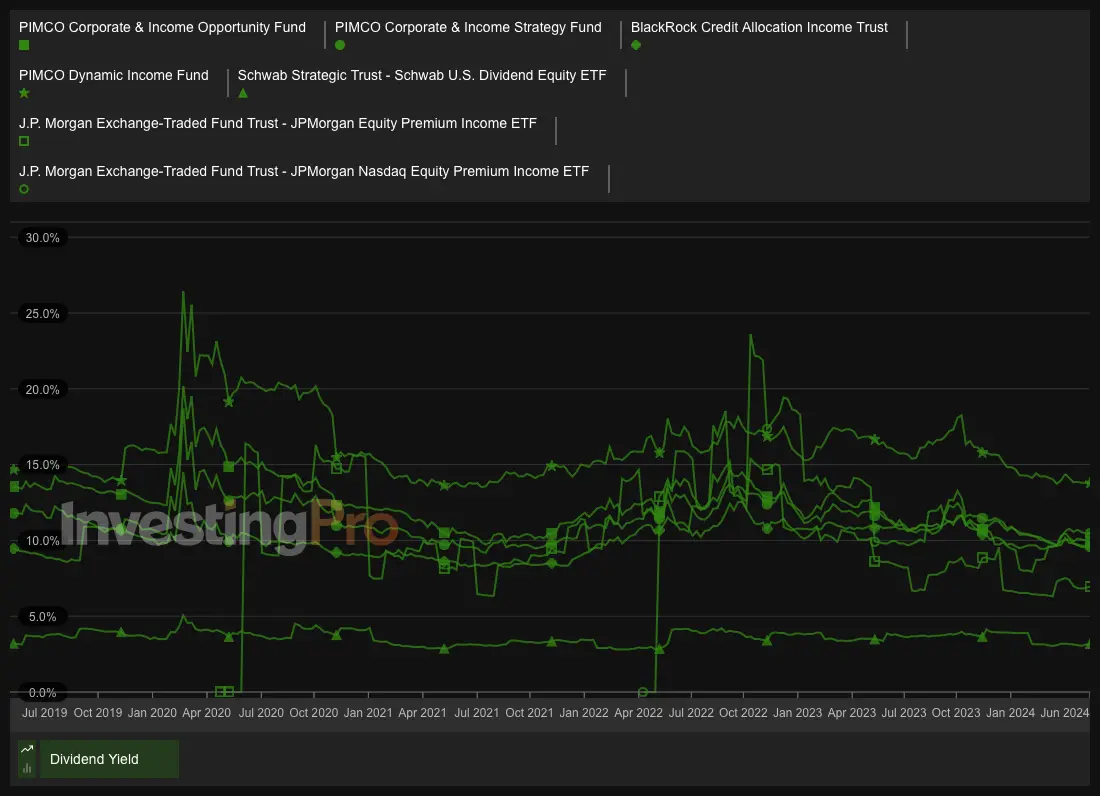Click the Jul 2021 date label
The width and height of the screenshot is (1100, 796).
[477, 713]
